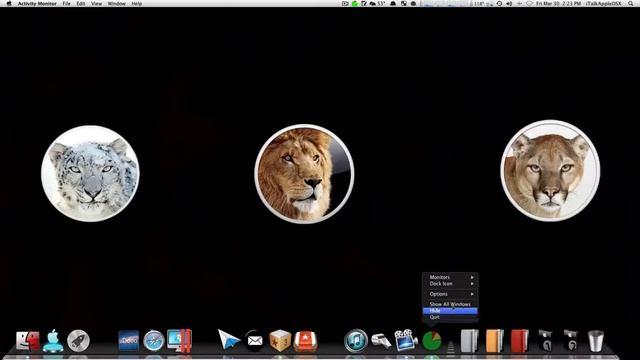Click Activity Monitor pie chart dock icon
The width and height of the screenshot is (640, 360).
[432, 341]
